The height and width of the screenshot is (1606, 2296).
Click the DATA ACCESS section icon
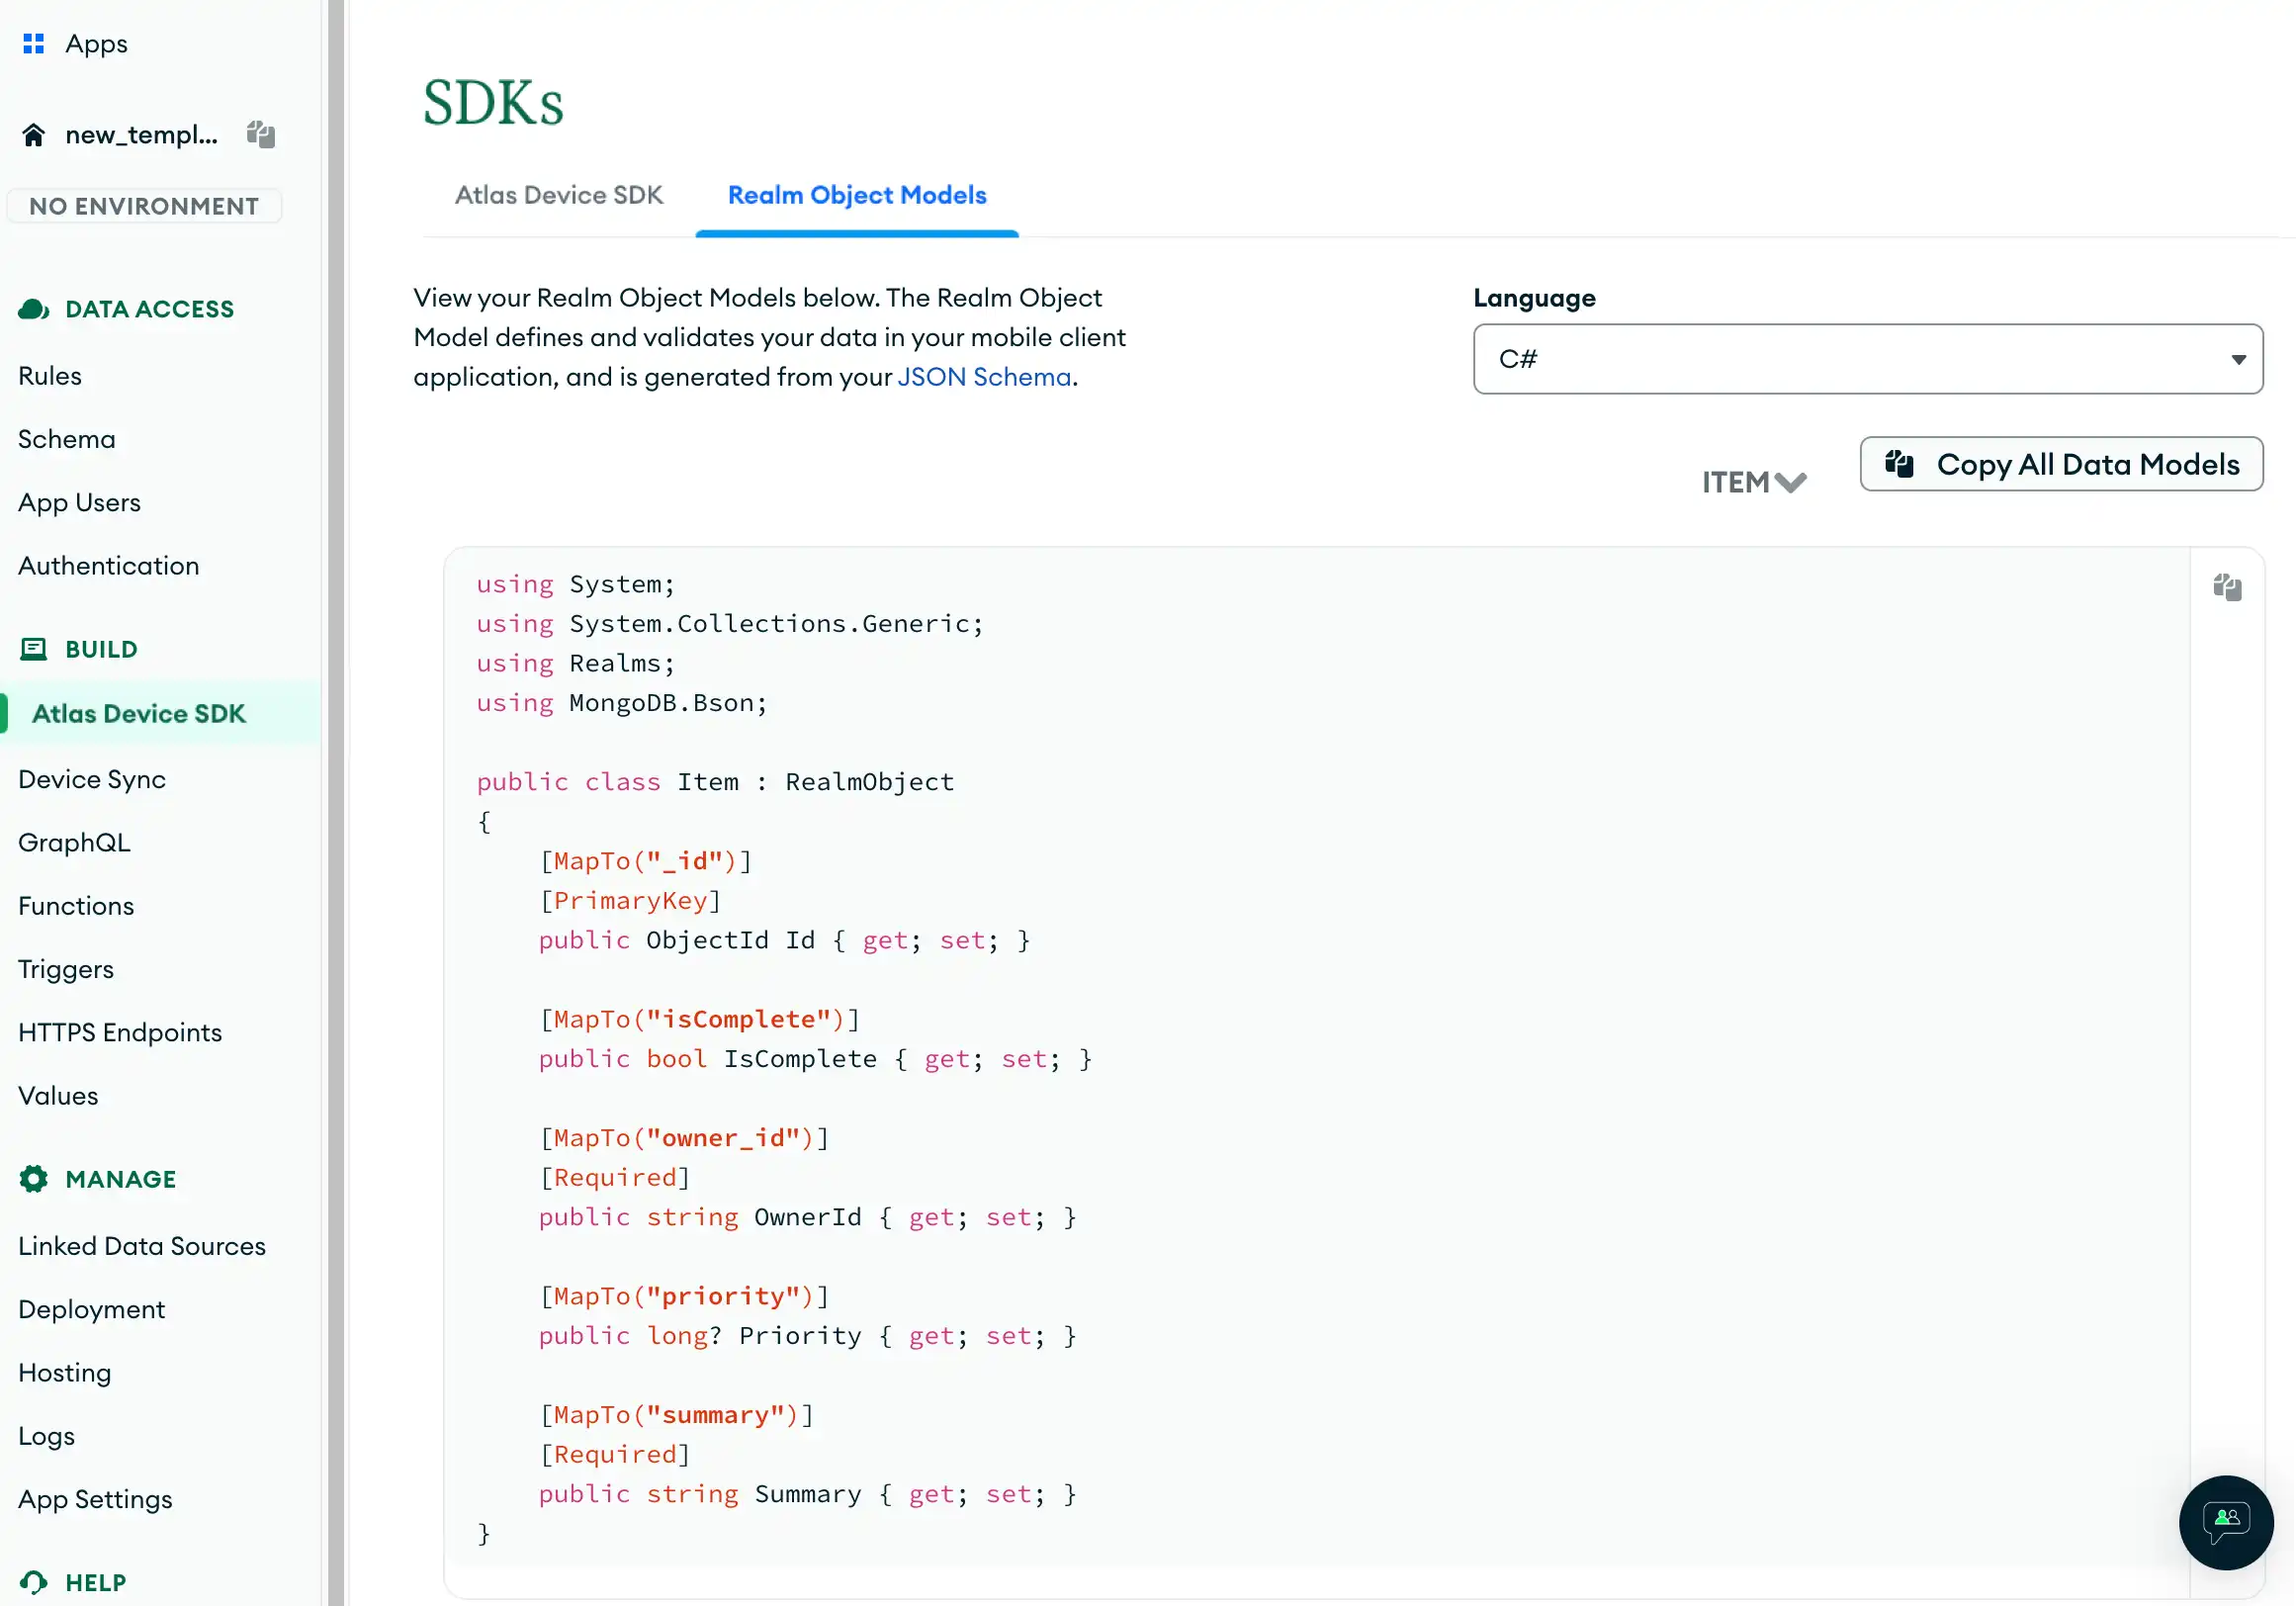pos(34,309)
